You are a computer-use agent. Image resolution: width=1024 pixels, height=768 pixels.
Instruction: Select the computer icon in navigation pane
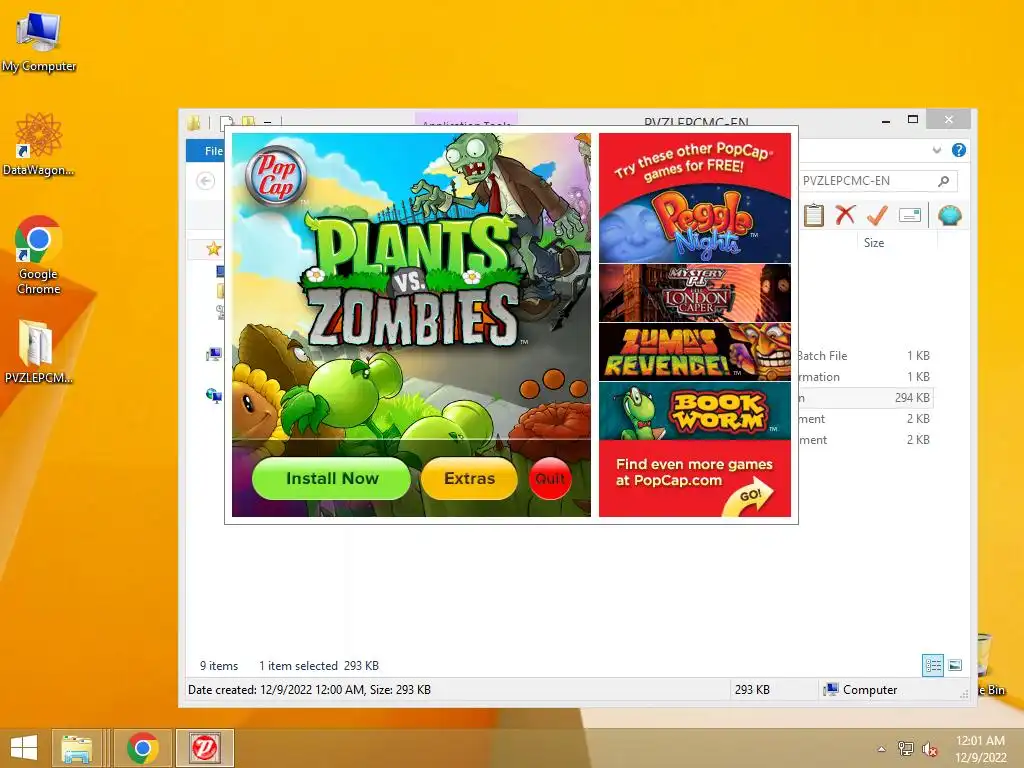214,355
